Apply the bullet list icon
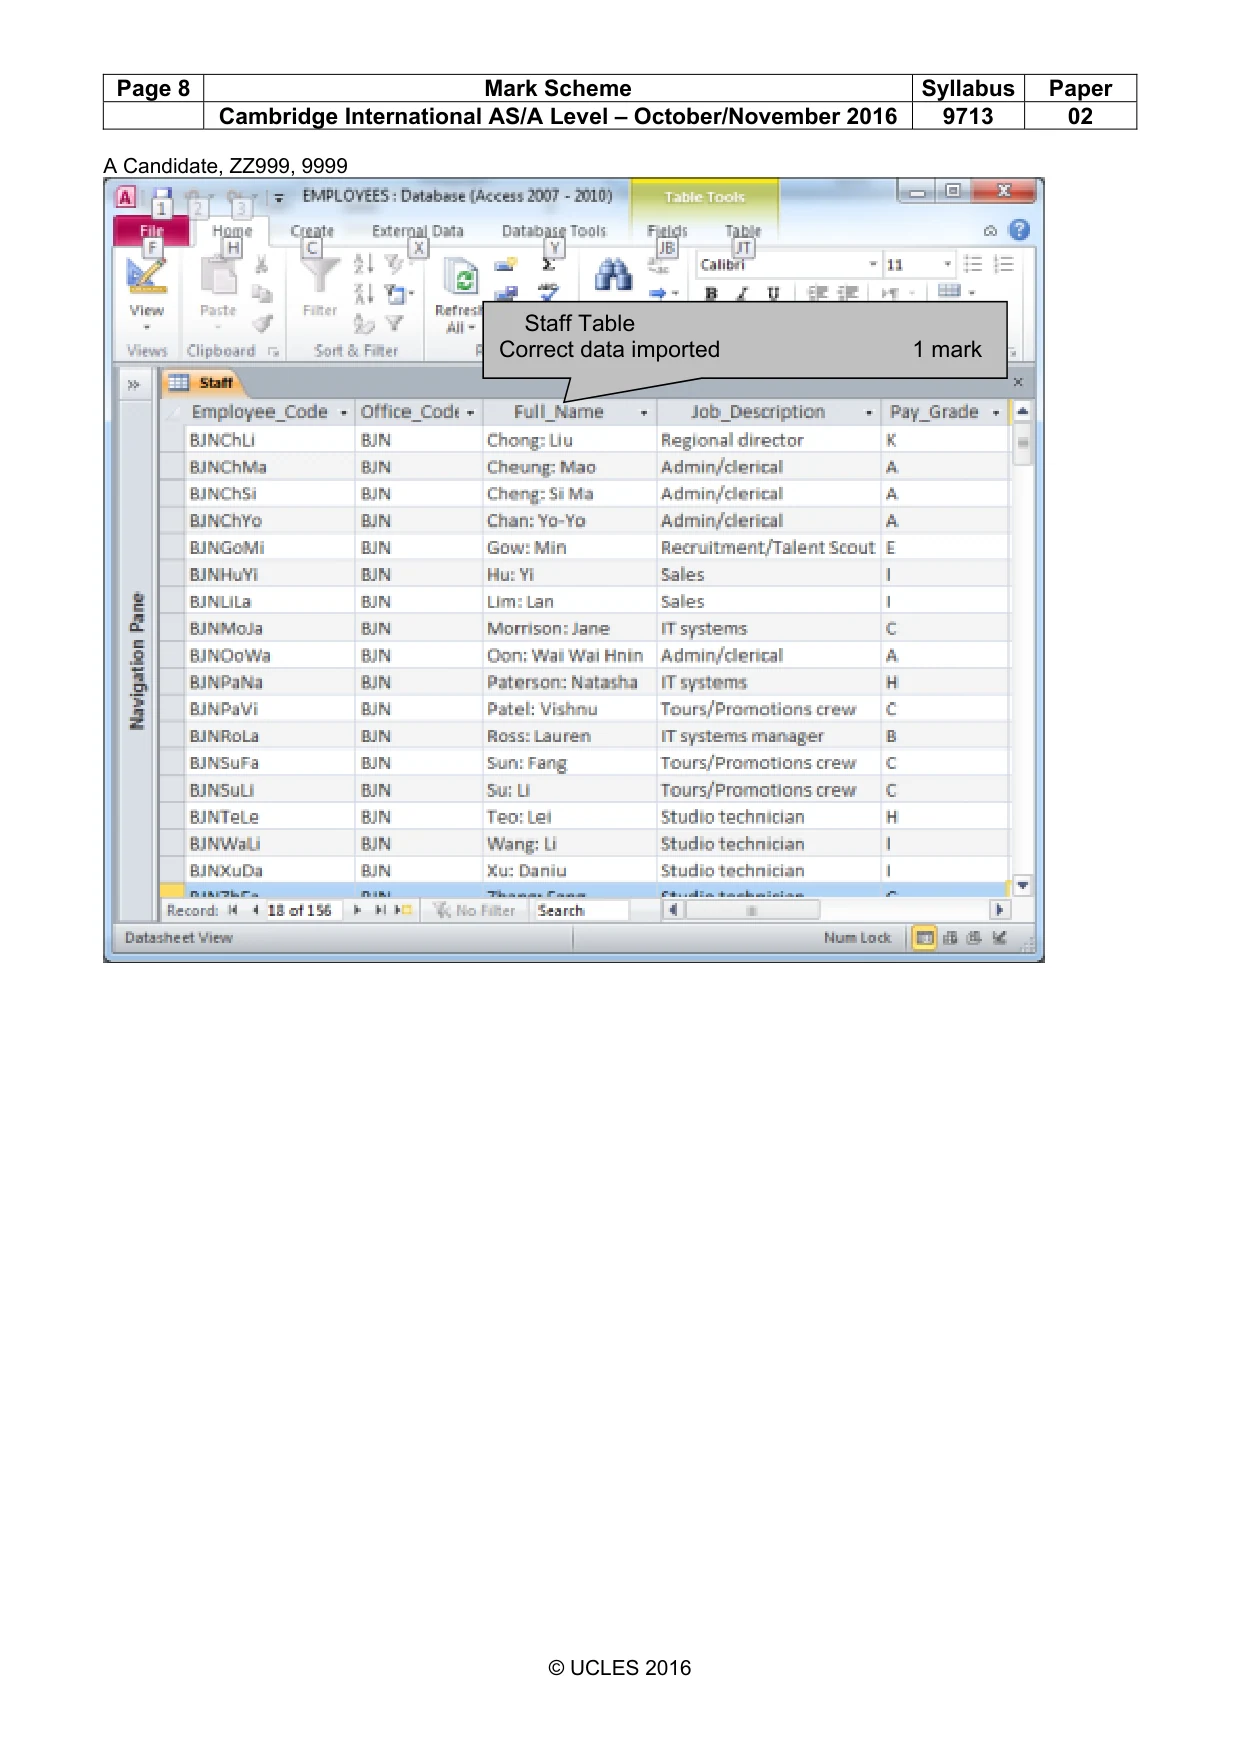The width and height of the screenshot is (1240, 1755). (x=972, y=264)
